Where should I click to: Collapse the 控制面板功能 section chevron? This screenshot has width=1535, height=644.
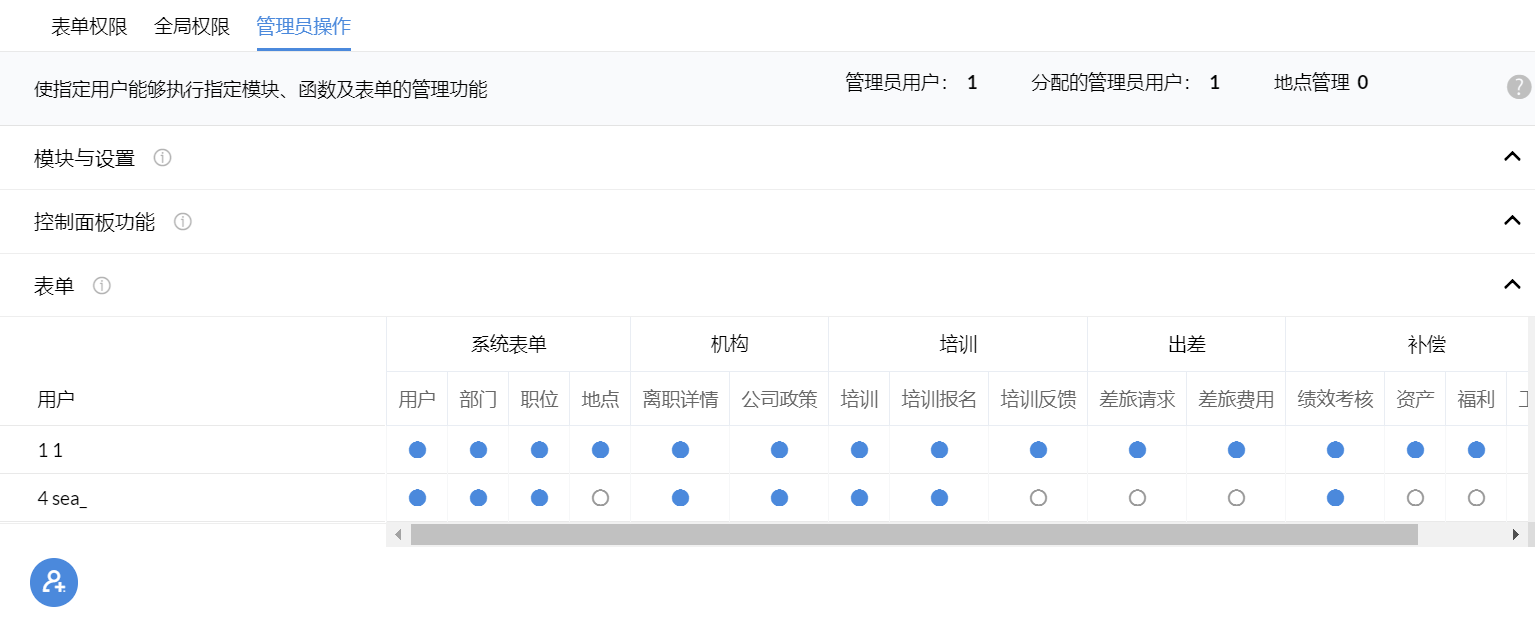[1512, 221]
